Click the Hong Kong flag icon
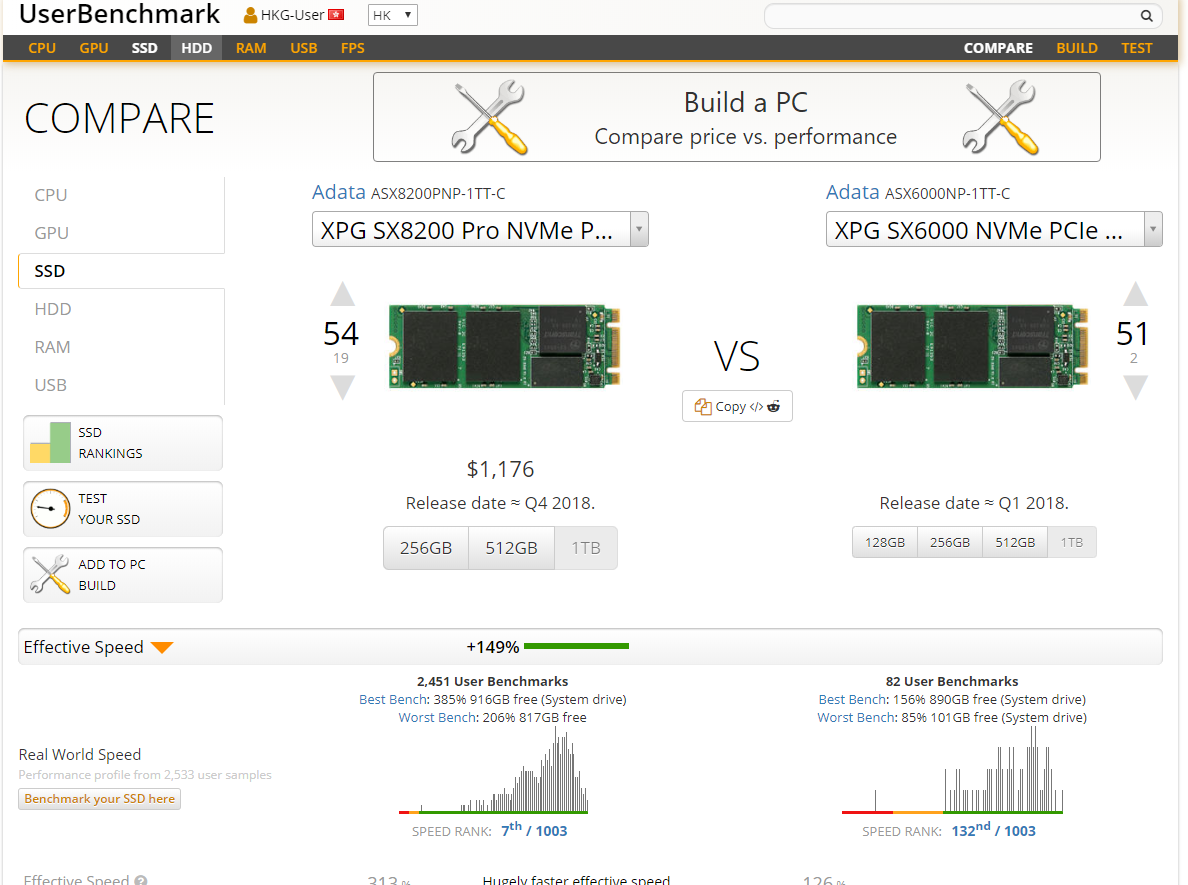The width and height of the screenshot is (1188, 885). 336,15
